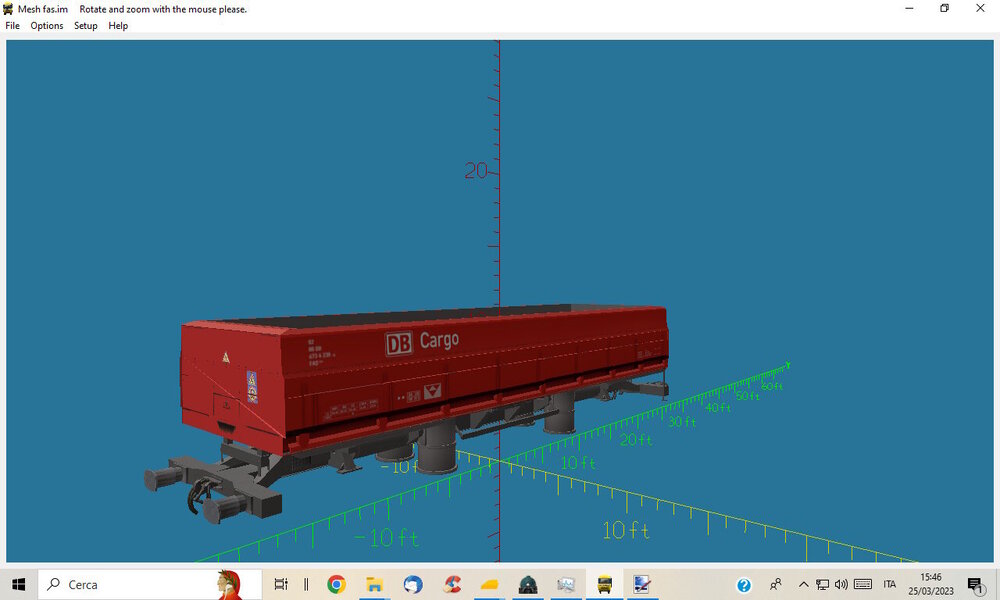Open Task View on the taskbar
This screenshot has width=1000, height=600.
pyautogui.click(x=281, y=584)
